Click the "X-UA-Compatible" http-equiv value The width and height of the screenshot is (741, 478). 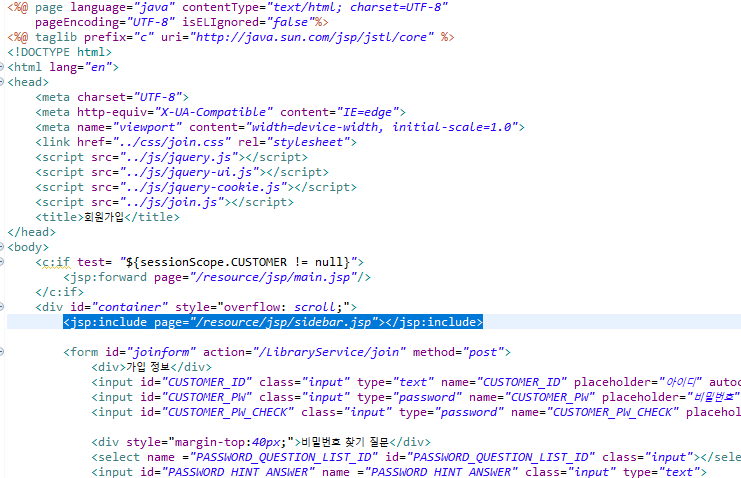click(x=214, y=112)
